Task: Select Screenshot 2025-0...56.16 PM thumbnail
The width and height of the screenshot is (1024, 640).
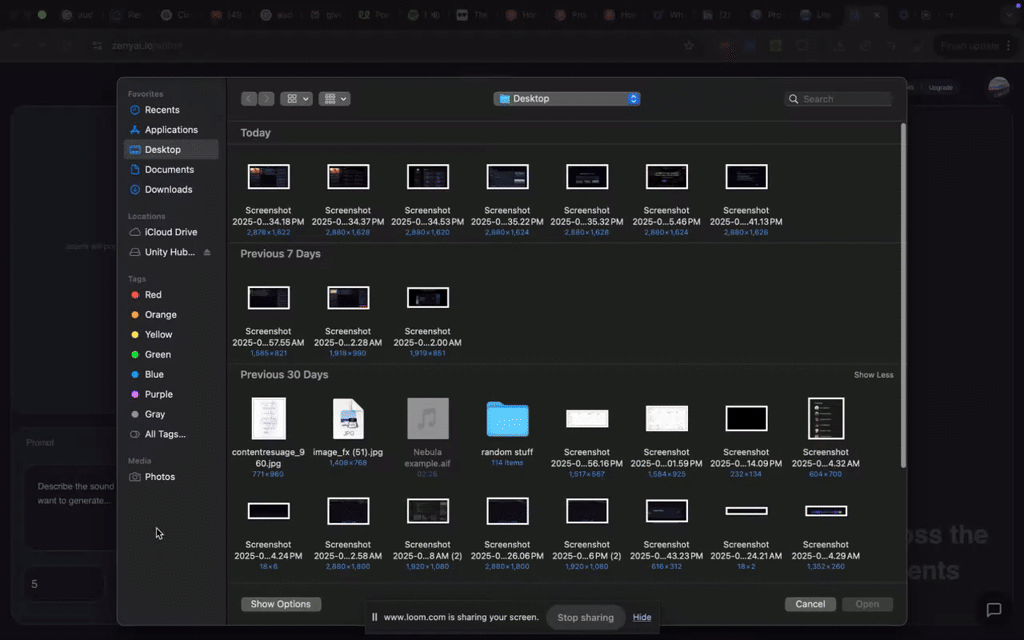Action: click(587, 419)
